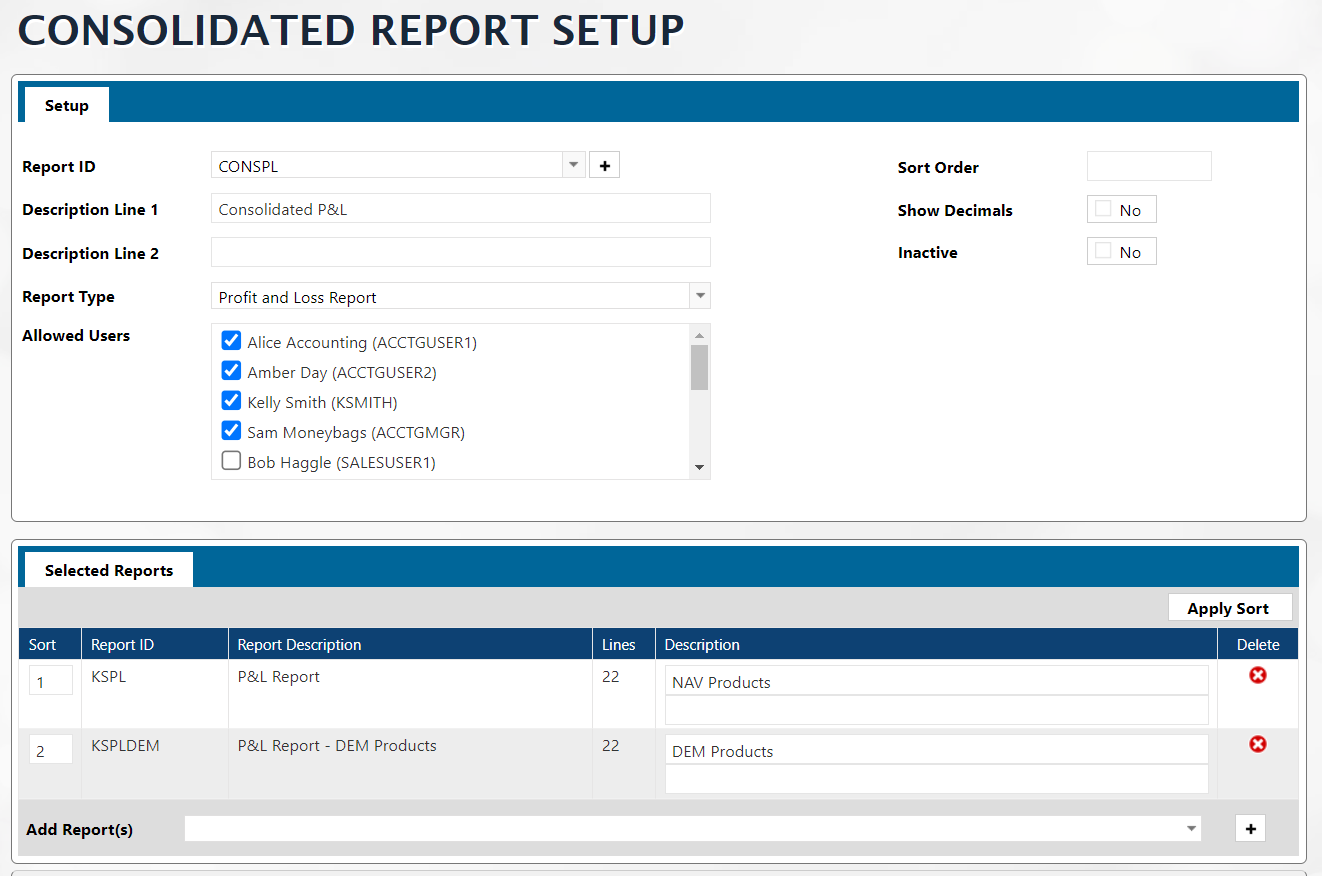
Task: Click the plus icon to add selected report
Action: click(x=1250, y=828)
